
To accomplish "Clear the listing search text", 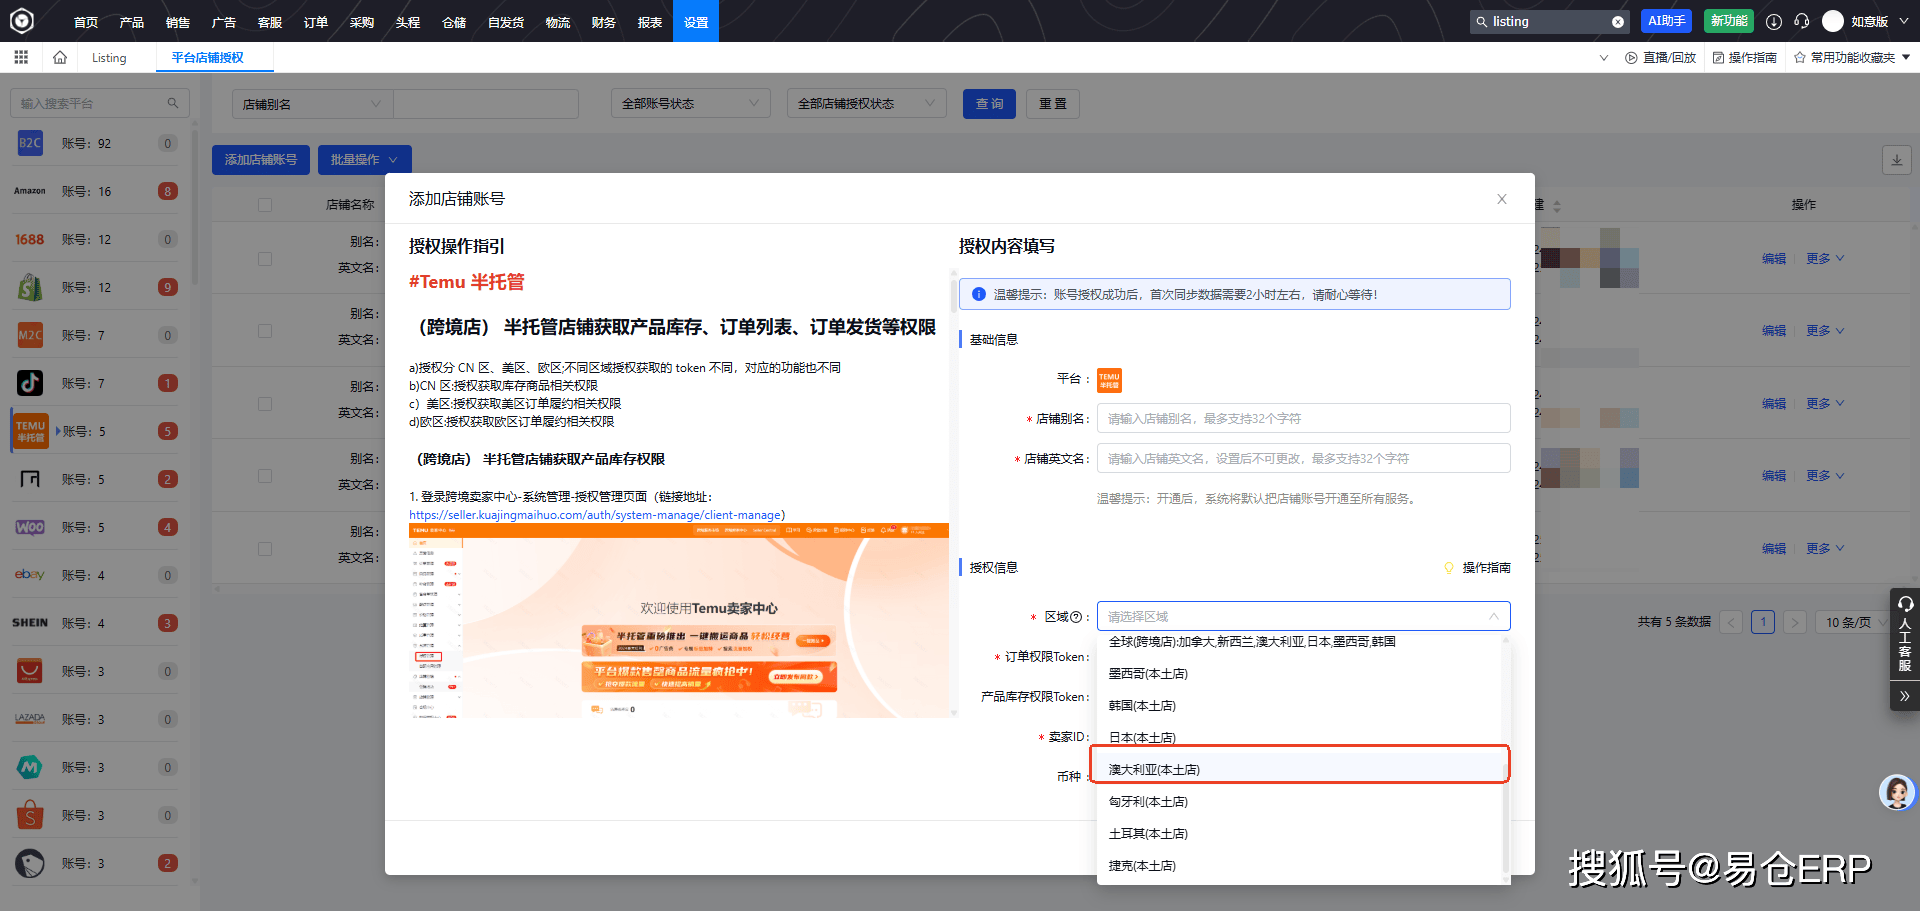I will tap(1617, 22).
